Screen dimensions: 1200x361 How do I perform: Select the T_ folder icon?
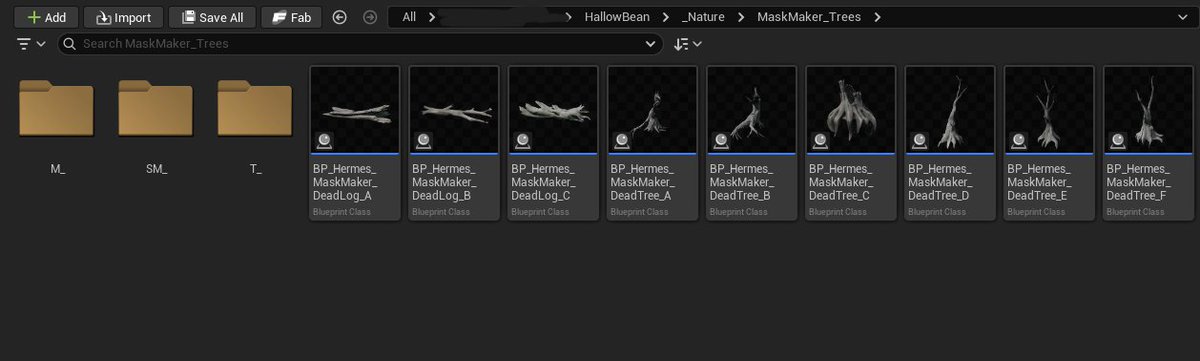click(x=255, y=109)
